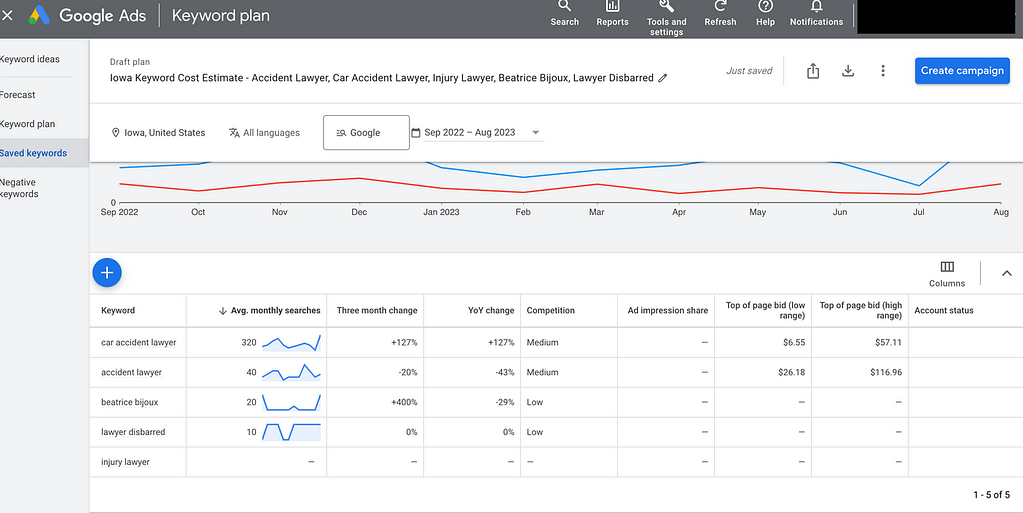Select Keyword plan in sidebar

pos(27,124)
